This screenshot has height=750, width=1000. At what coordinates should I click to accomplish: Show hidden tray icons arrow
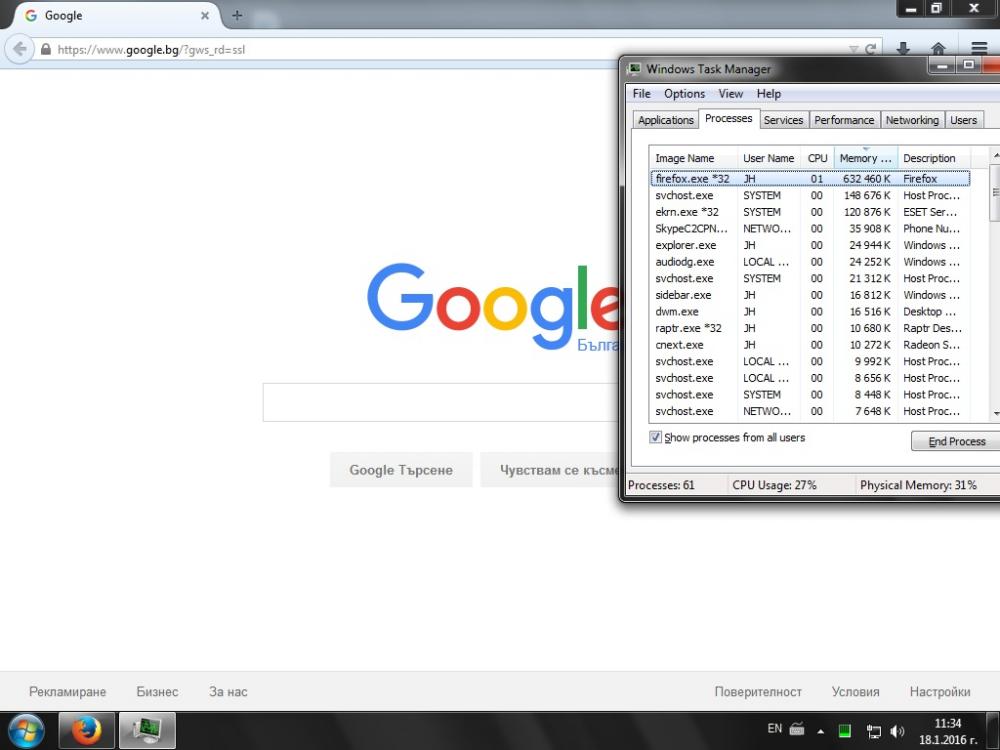[x=821, y=732]
